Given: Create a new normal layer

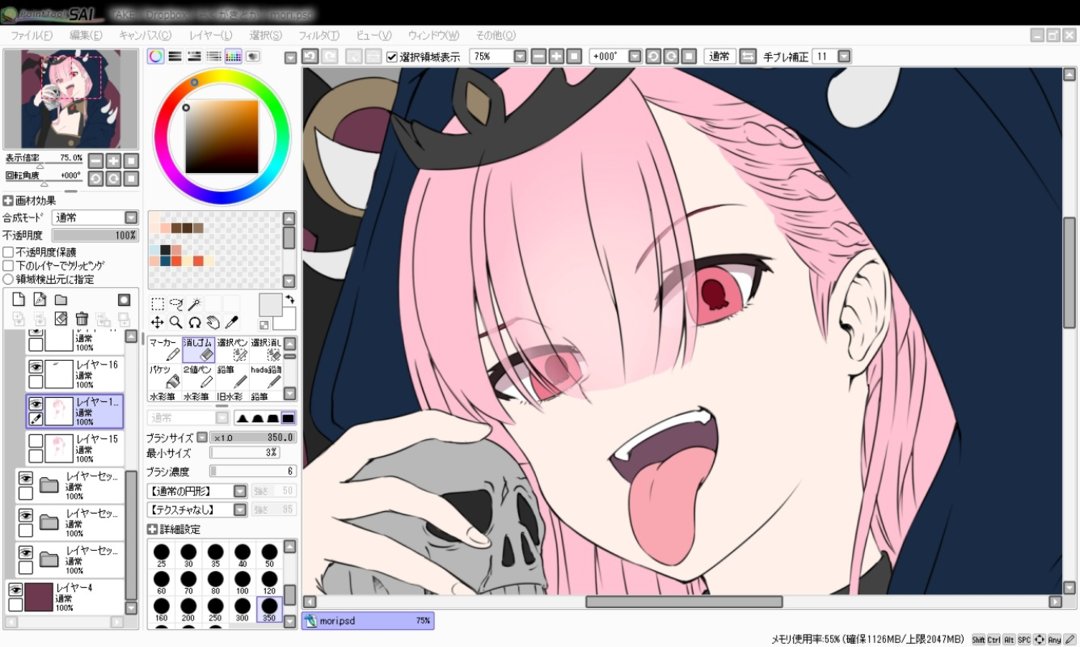Looking at the screenshot, I should [19, 300].
